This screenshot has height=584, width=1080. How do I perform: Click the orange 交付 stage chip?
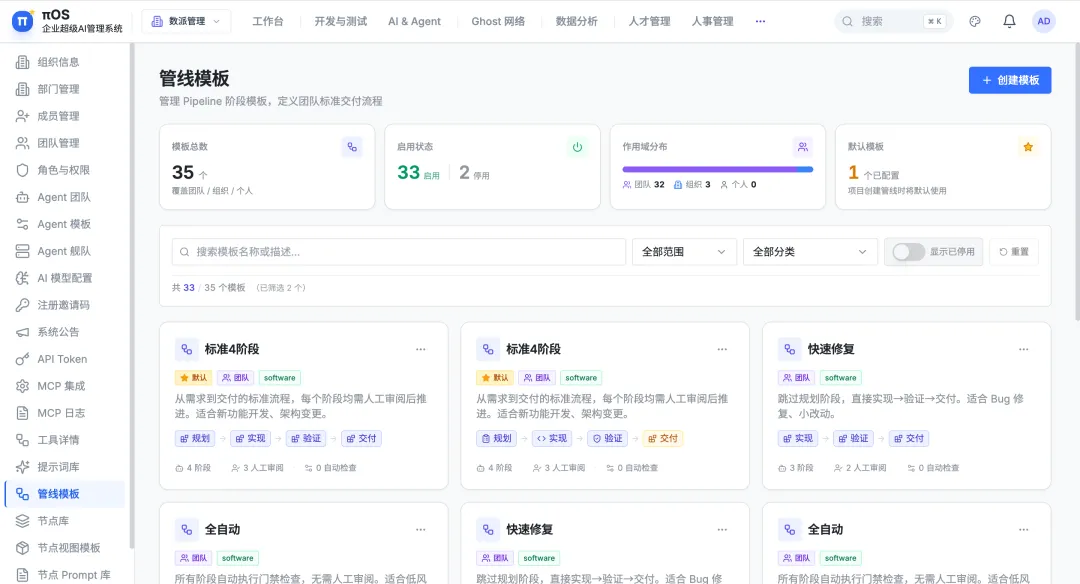pos(662,438)
